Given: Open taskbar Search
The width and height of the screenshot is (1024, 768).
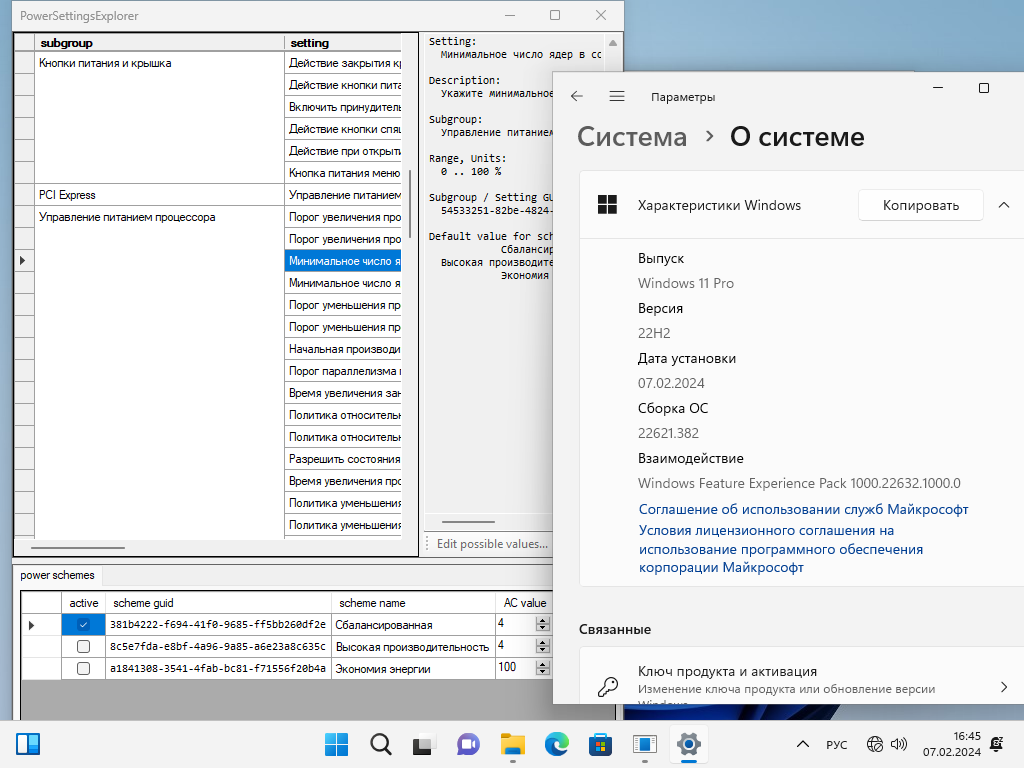Looking at the screenshot, I should click(380, 744).
